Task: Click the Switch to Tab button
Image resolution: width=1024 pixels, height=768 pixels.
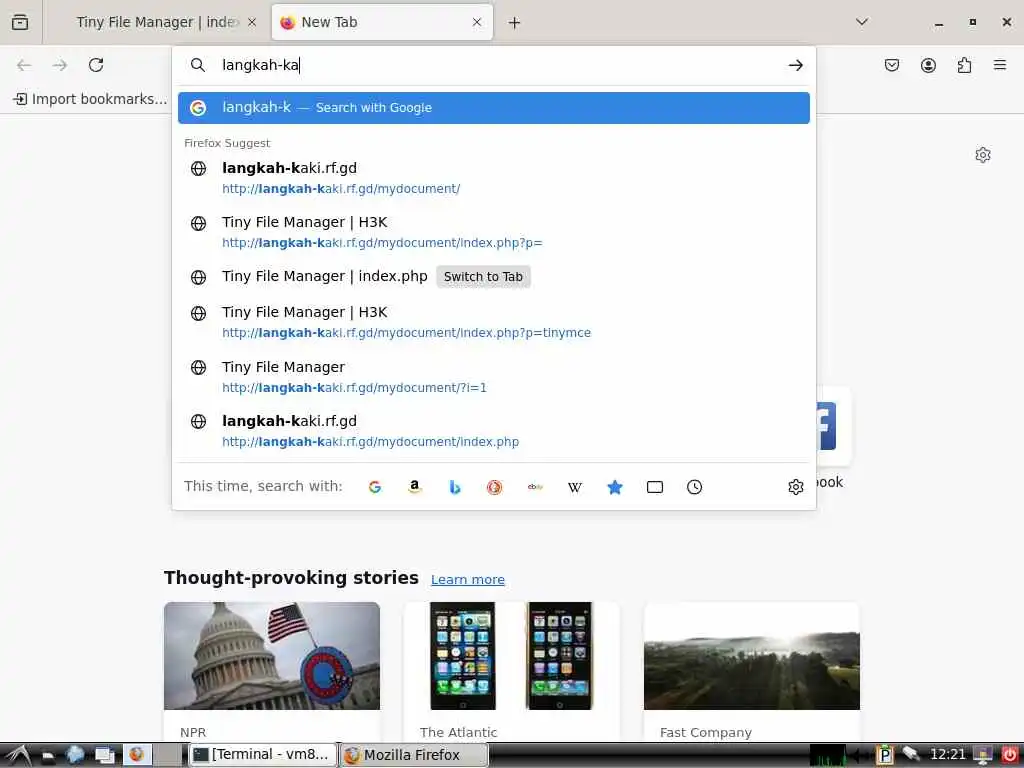Action: coord(483,277)
